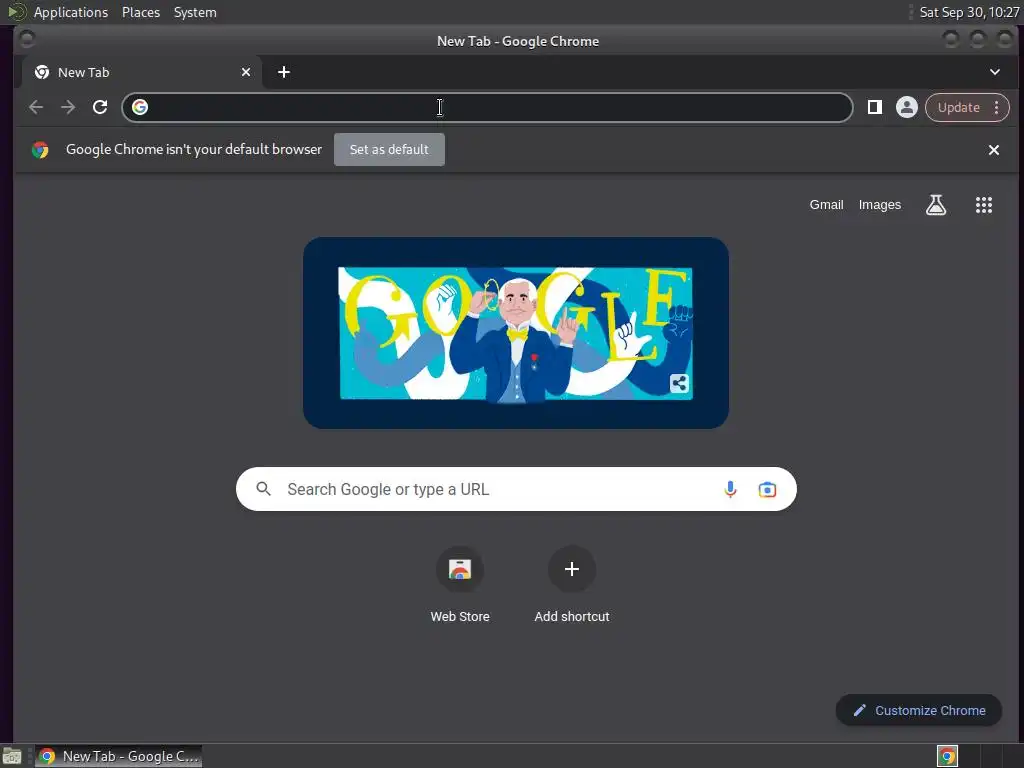Set Chrome as default browser
This screenshot has height=768, width=1024.
point(389,150)
